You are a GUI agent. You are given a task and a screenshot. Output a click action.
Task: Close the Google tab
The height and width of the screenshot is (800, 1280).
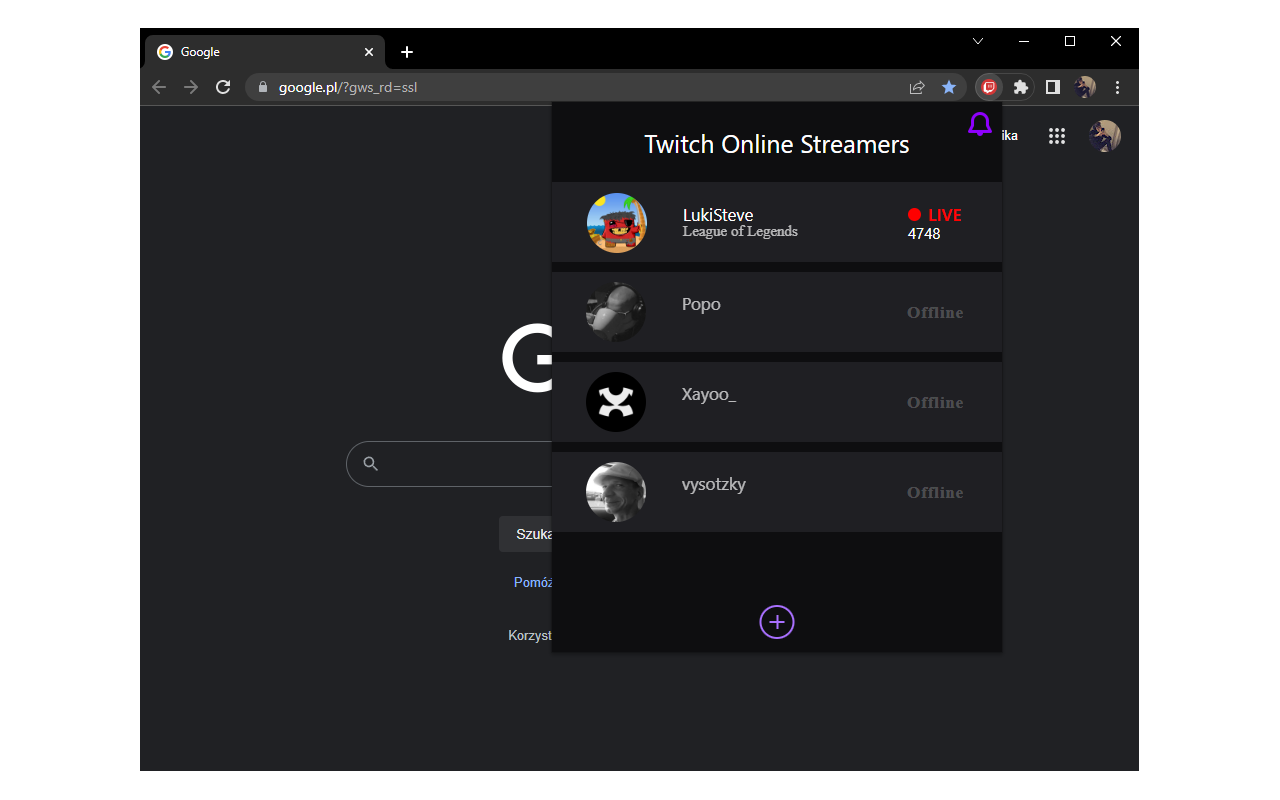coord(369,52)
